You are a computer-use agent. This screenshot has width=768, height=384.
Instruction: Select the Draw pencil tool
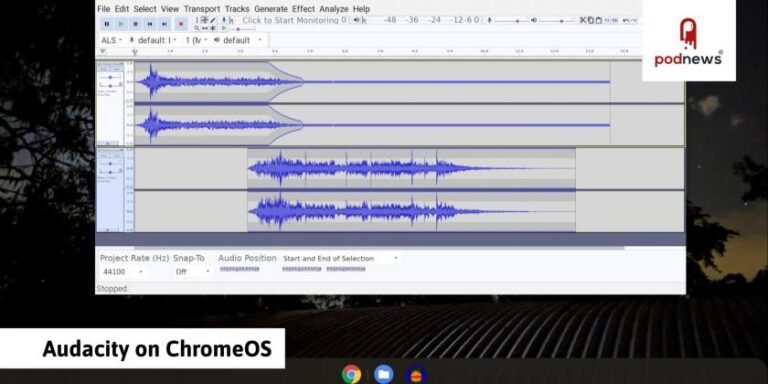212,20
